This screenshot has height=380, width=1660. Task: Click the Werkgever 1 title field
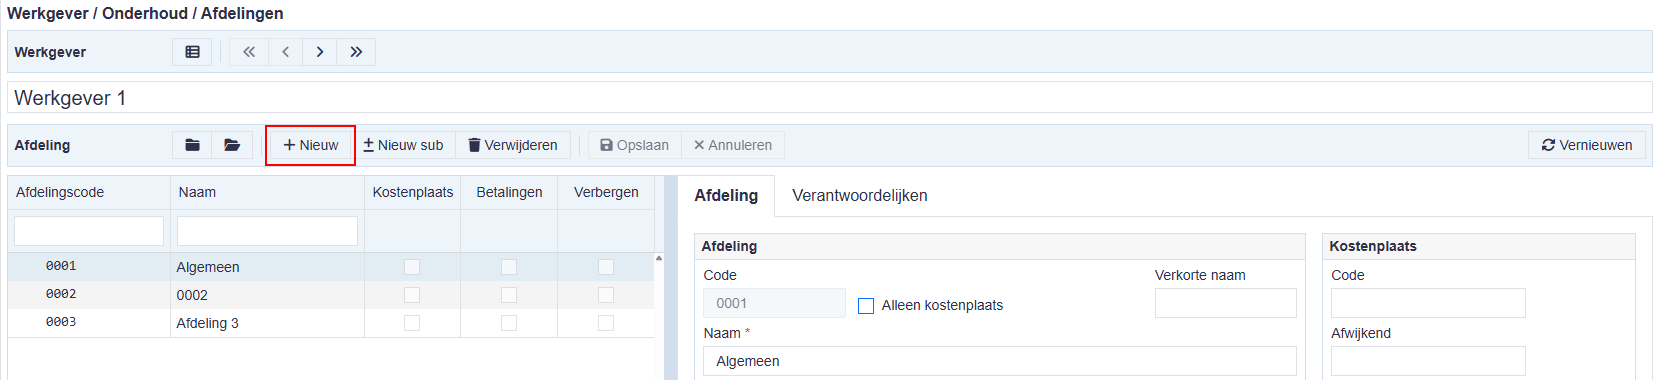point(829,98)
